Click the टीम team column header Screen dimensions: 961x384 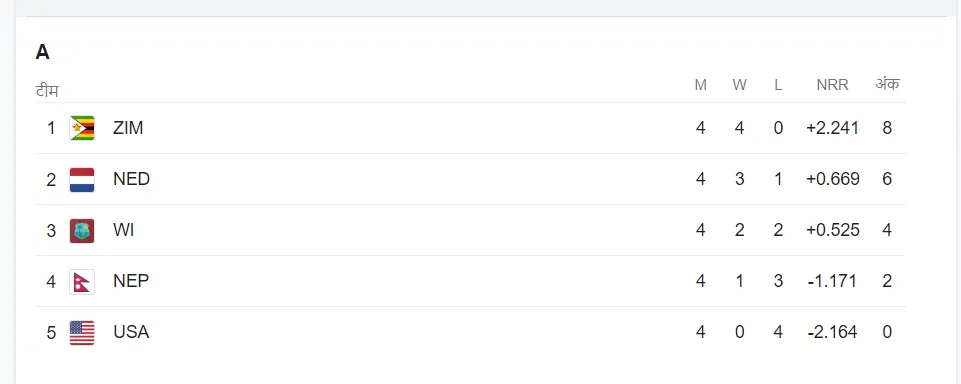[47, 91]
